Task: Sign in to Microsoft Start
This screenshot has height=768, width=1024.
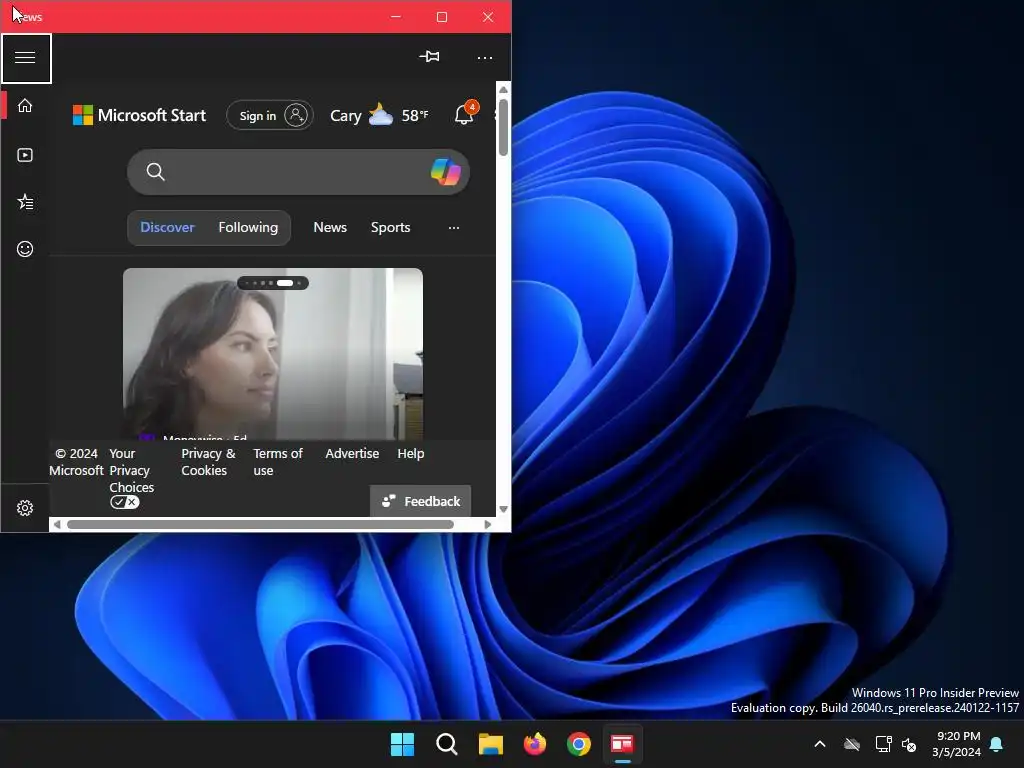Action: point(270,116)
